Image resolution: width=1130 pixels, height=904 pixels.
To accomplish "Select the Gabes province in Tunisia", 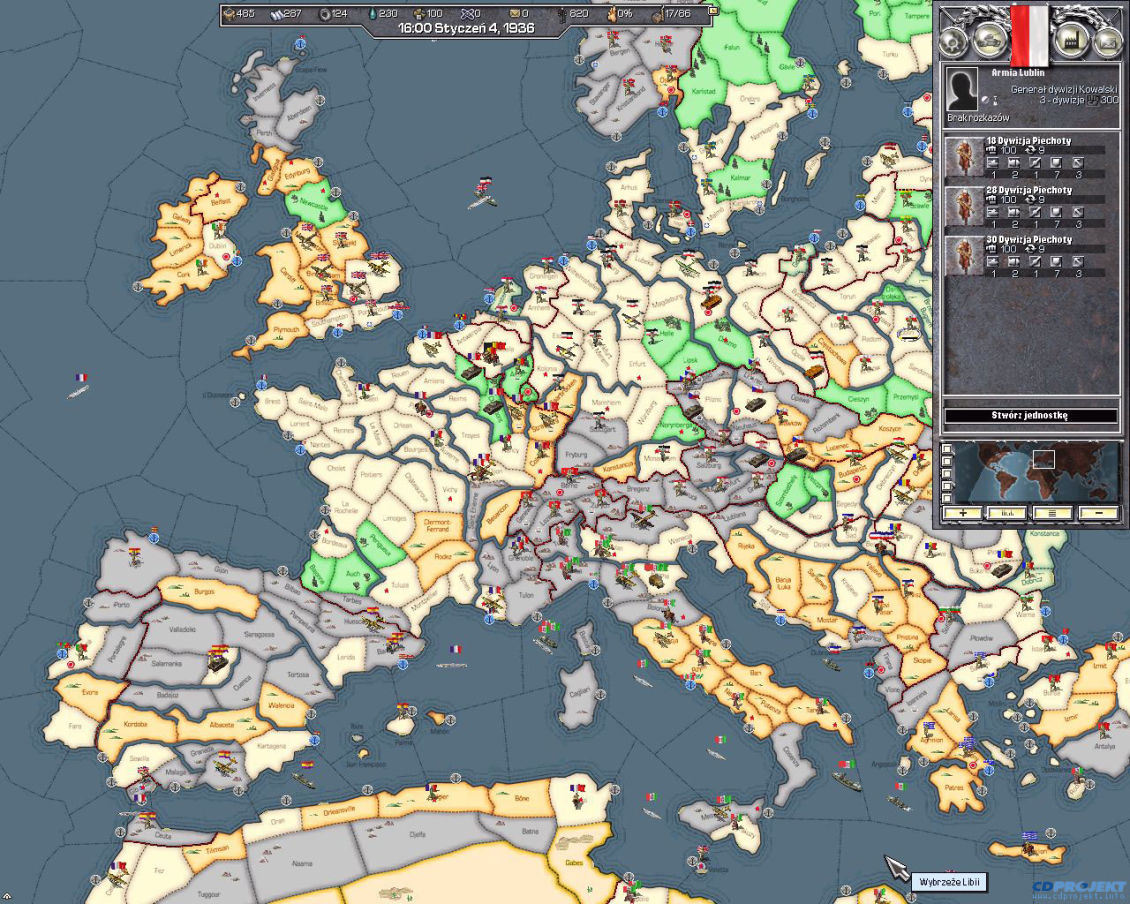I will (x=574, y=862).
